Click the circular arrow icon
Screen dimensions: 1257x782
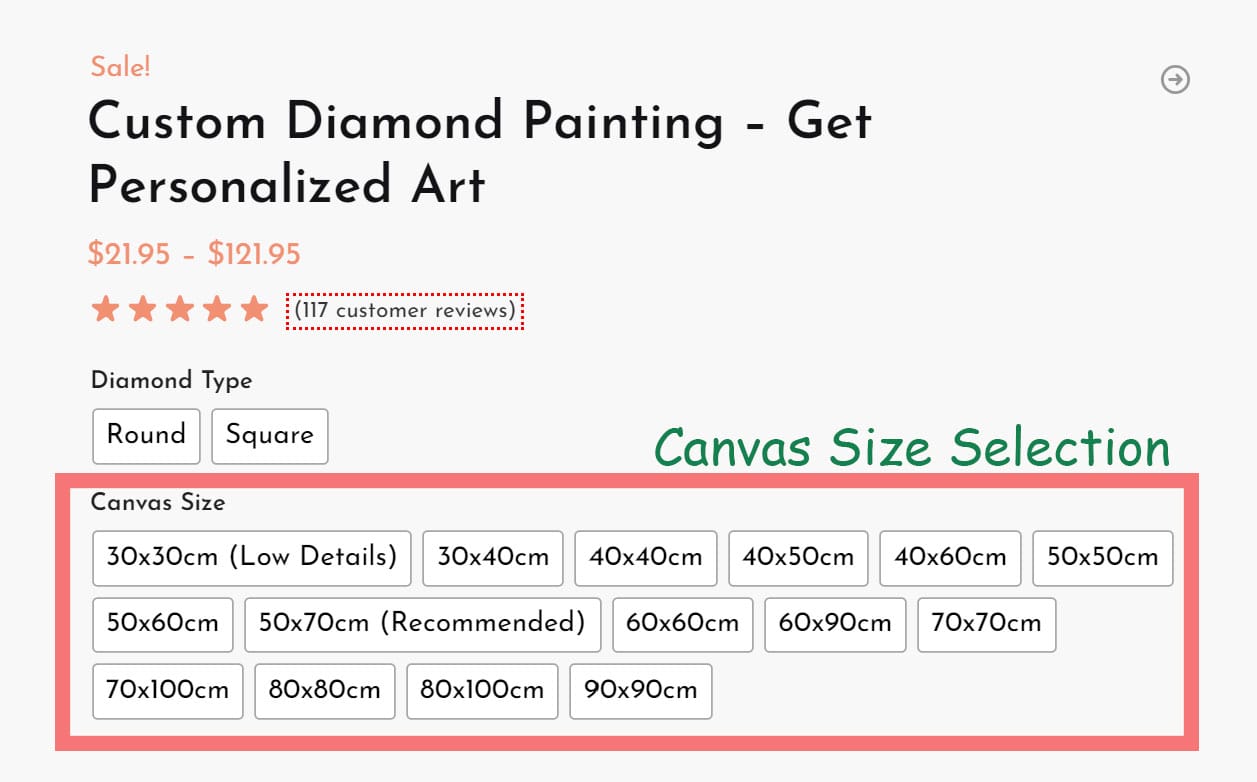1176,80
